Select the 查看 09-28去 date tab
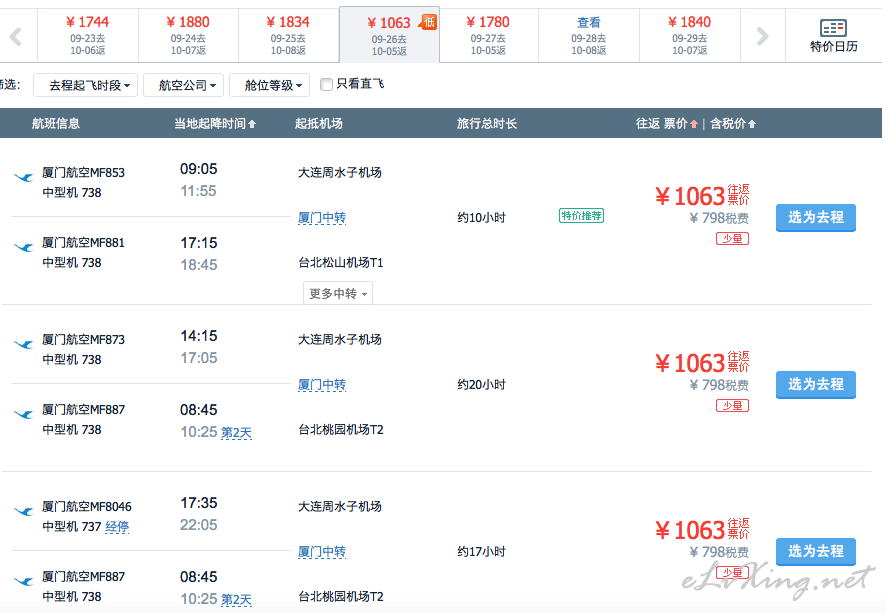 click(x=589, y=36)
